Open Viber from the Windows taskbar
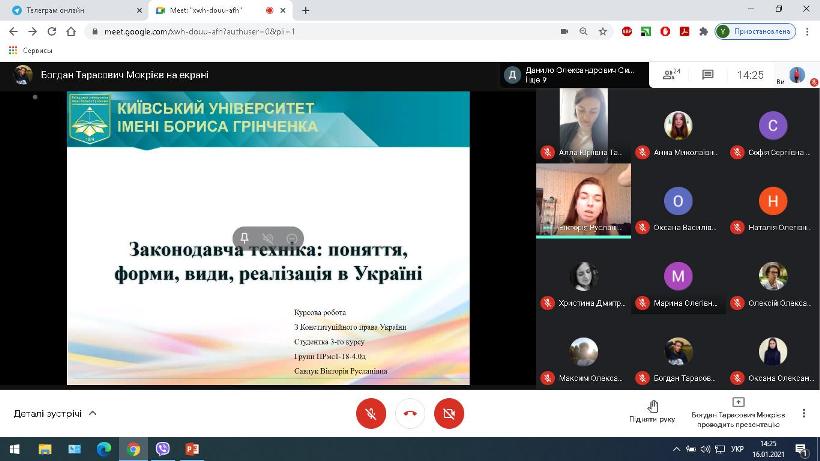 tap(162, 449)
